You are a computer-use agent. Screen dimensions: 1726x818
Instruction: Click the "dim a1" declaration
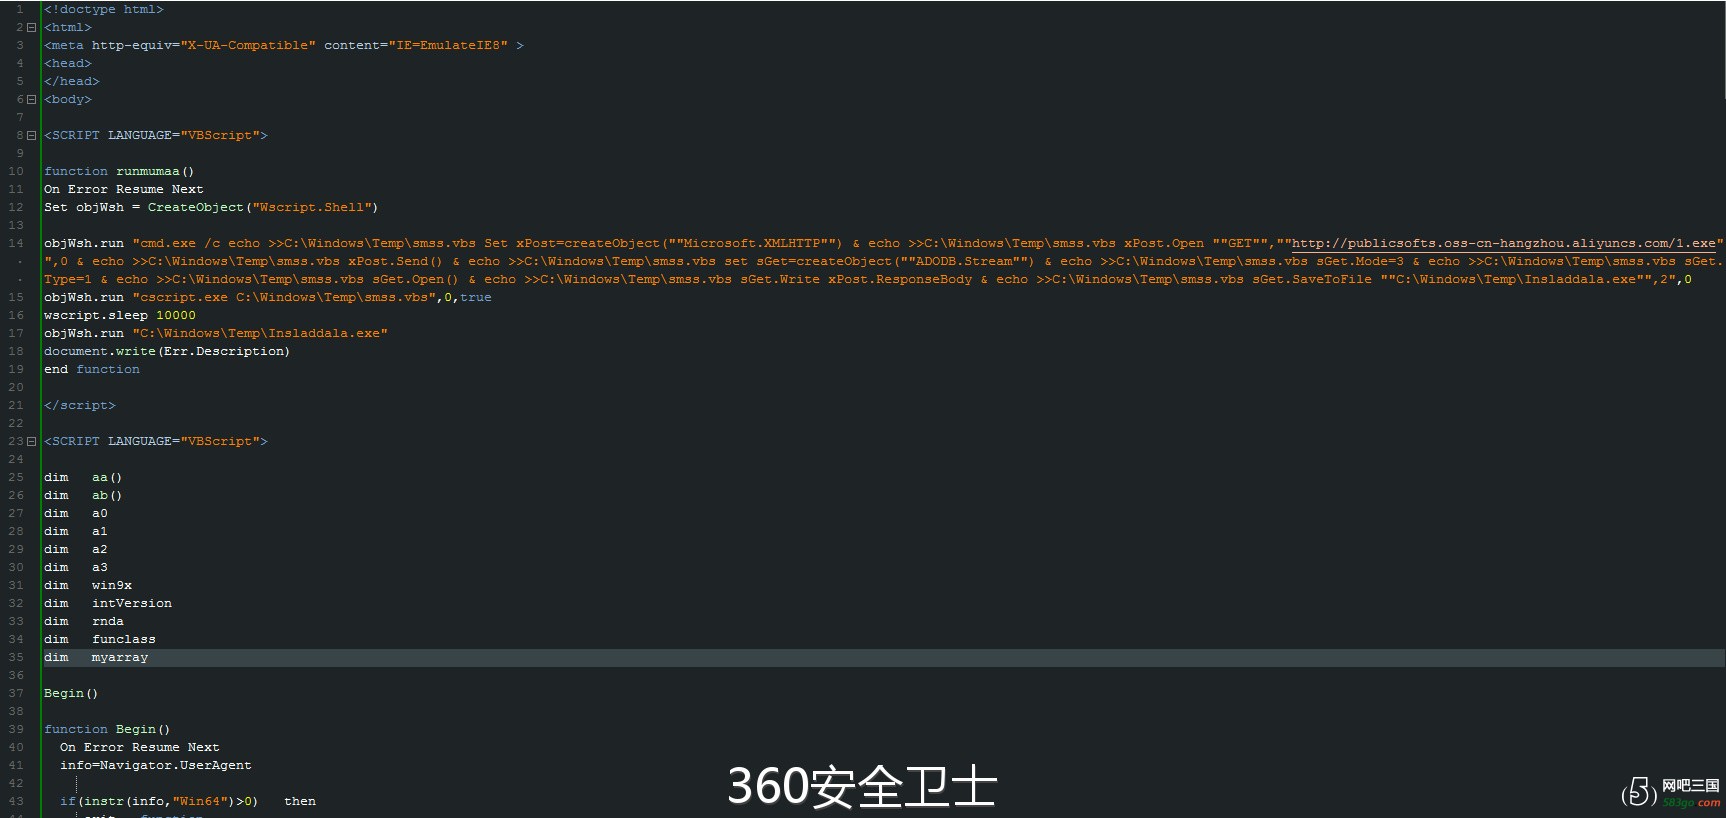[x=76, y=531]
